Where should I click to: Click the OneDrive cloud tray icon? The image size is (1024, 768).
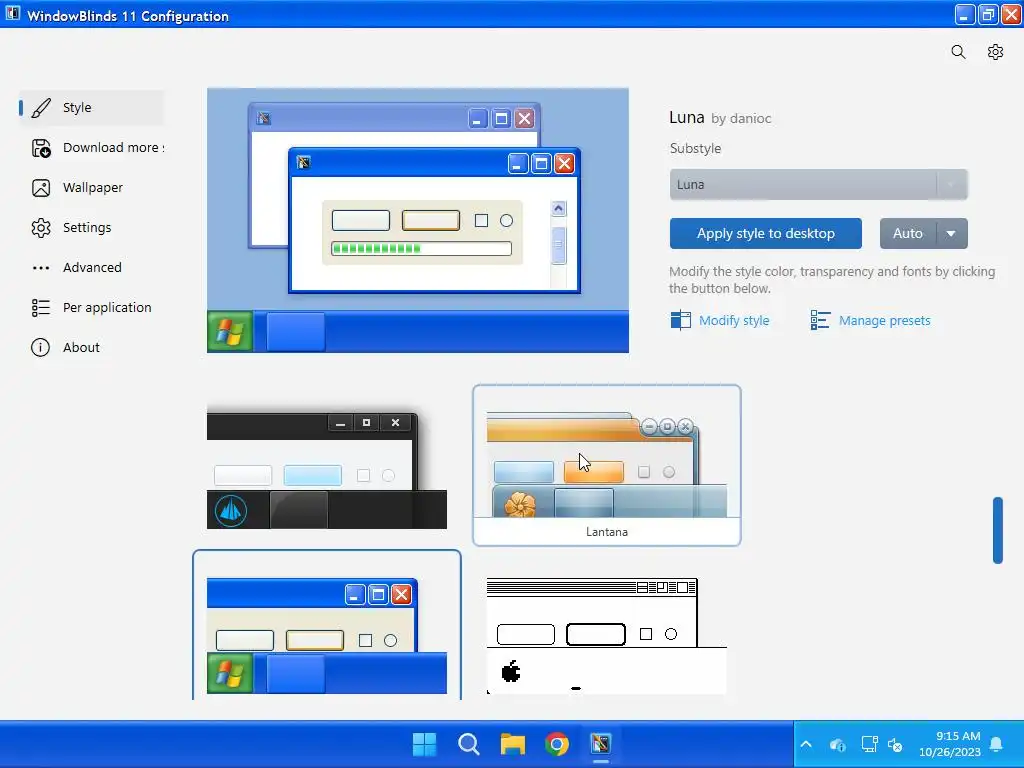838,744
